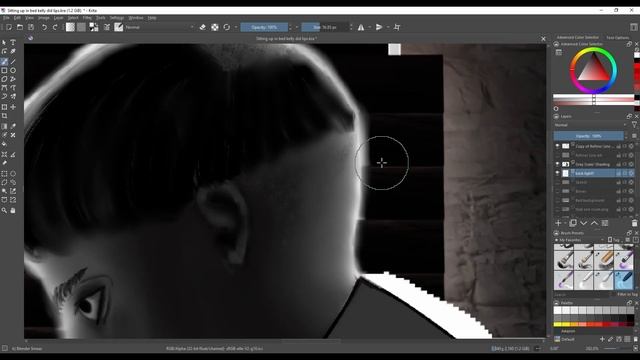Select the Pan hand tool
This screenshot has height=360, width=640.
tap(13, 210)
